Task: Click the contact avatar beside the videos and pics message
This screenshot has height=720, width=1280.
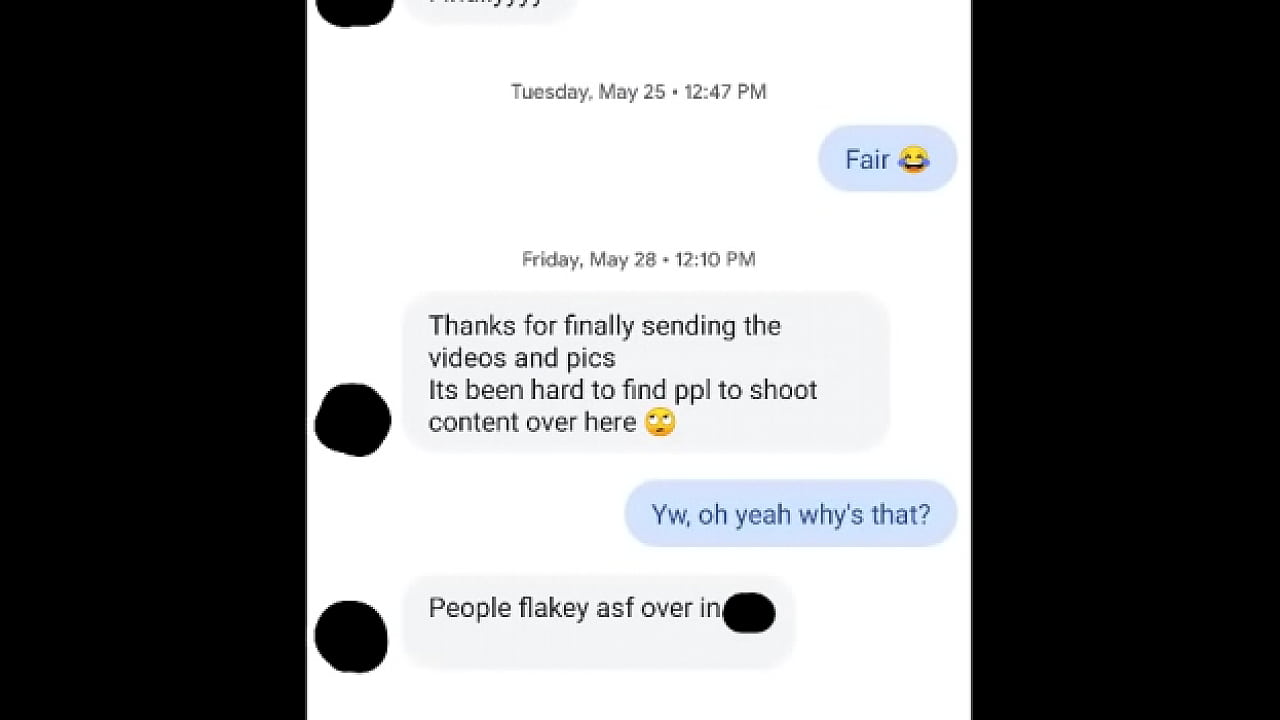Action: (352, 420)
